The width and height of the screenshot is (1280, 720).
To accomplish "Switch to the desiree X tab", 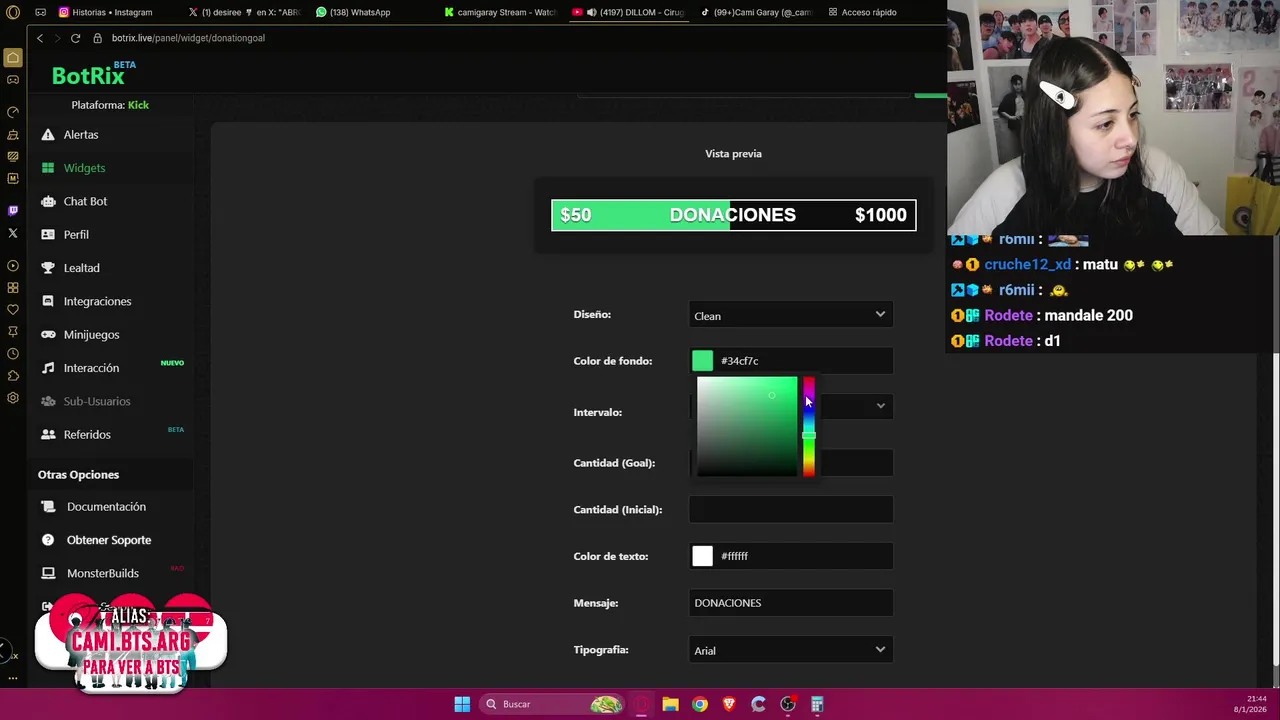I will pos(245,12).
